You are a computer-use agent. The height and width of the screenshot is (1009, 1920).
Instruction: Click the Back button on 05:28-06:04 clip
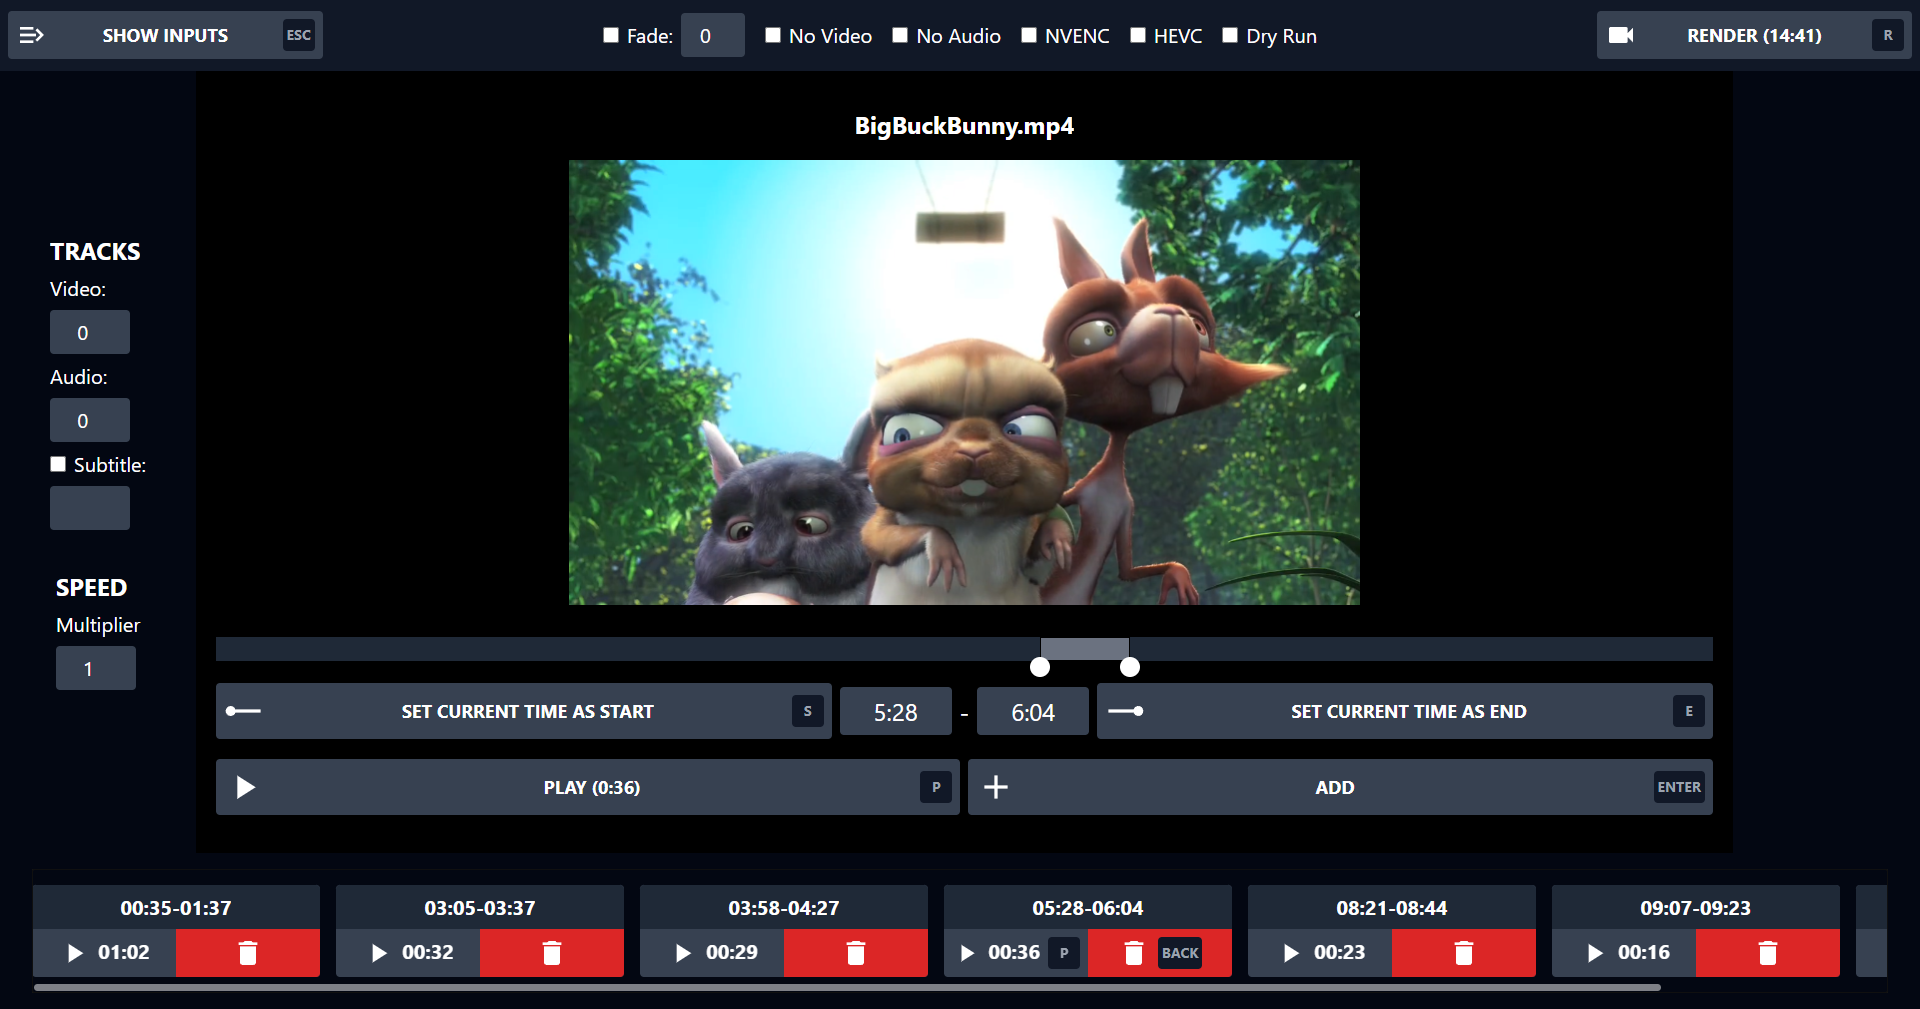(1180, 953)
